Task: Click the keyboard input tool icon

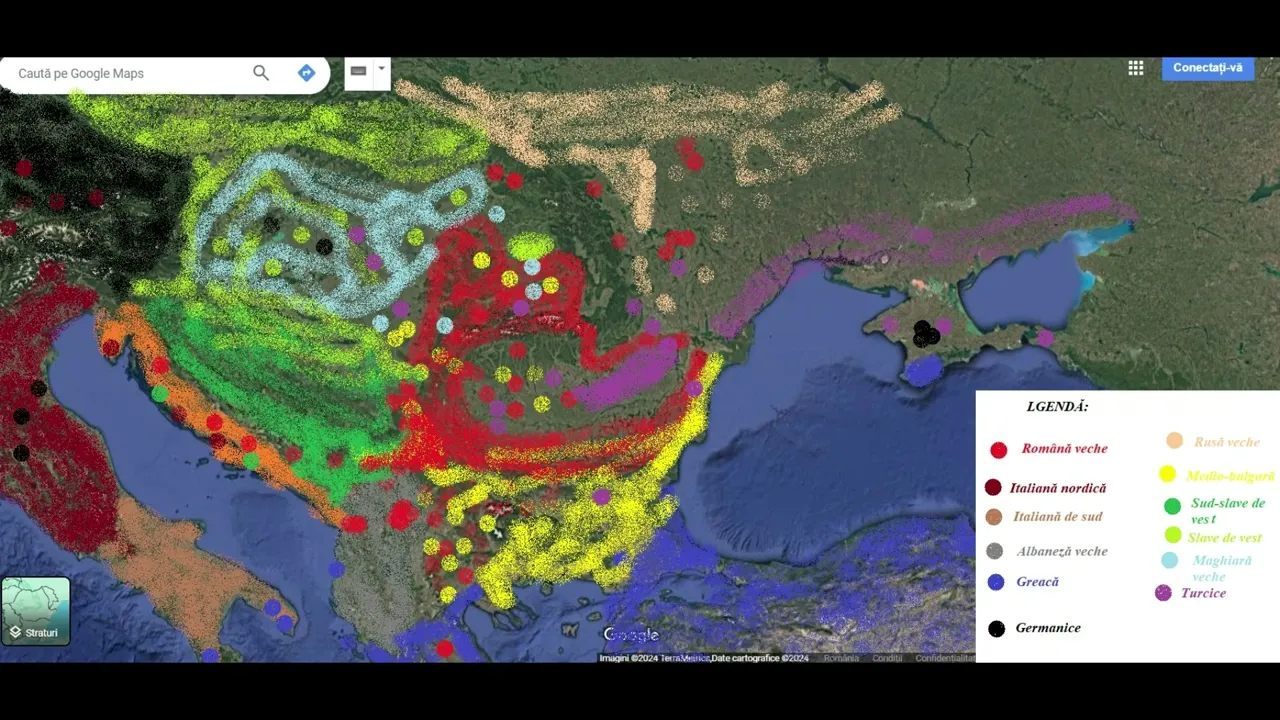Action: click(358, 72)
